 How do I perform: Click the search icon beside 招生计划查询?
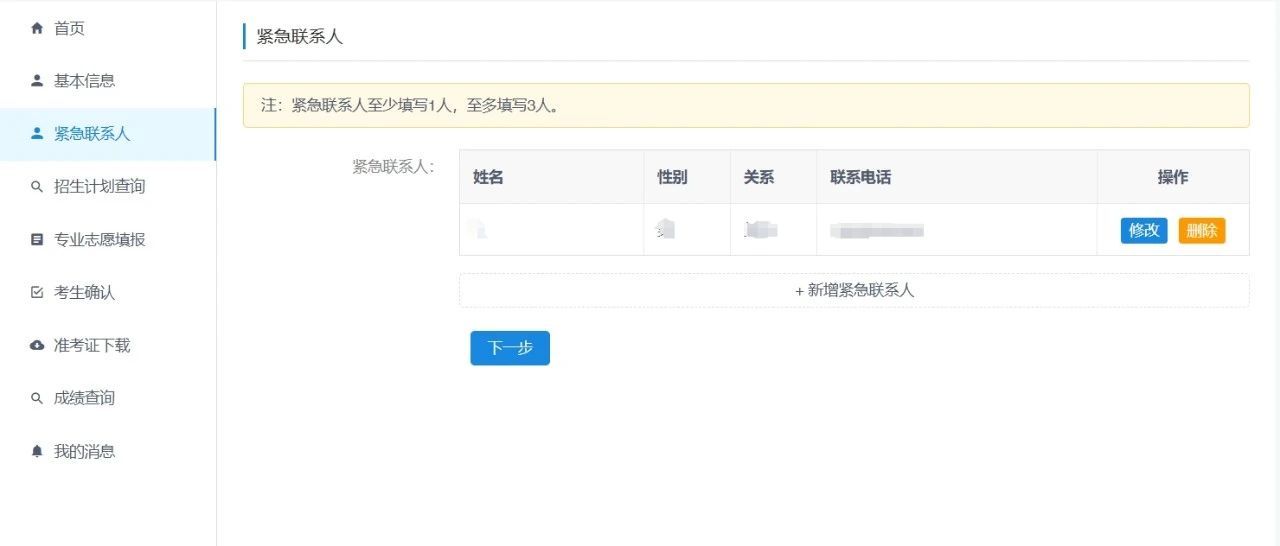pos(37,187)
